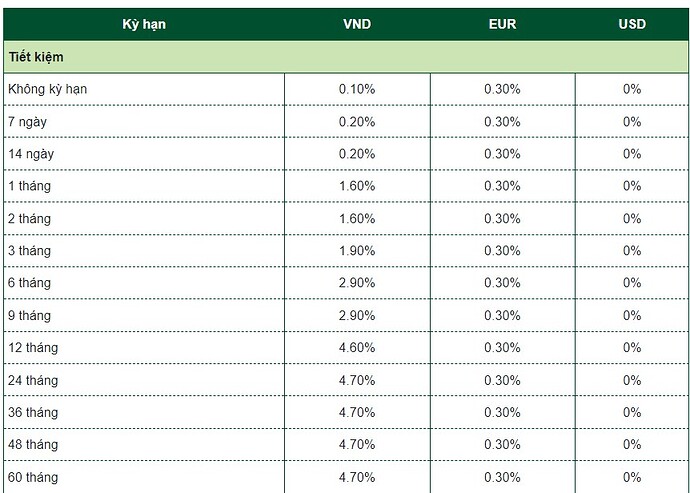Select the 1 tháng term label
The height and width of the screenshot is (493, 690).
[x=30, y=186]
